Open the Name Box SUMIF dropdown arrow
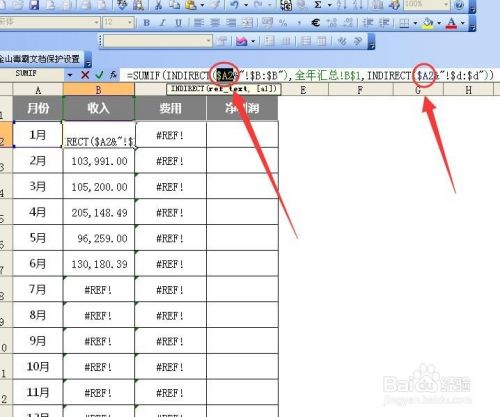This screenshot has height=417, width=500. coord(70,75)
